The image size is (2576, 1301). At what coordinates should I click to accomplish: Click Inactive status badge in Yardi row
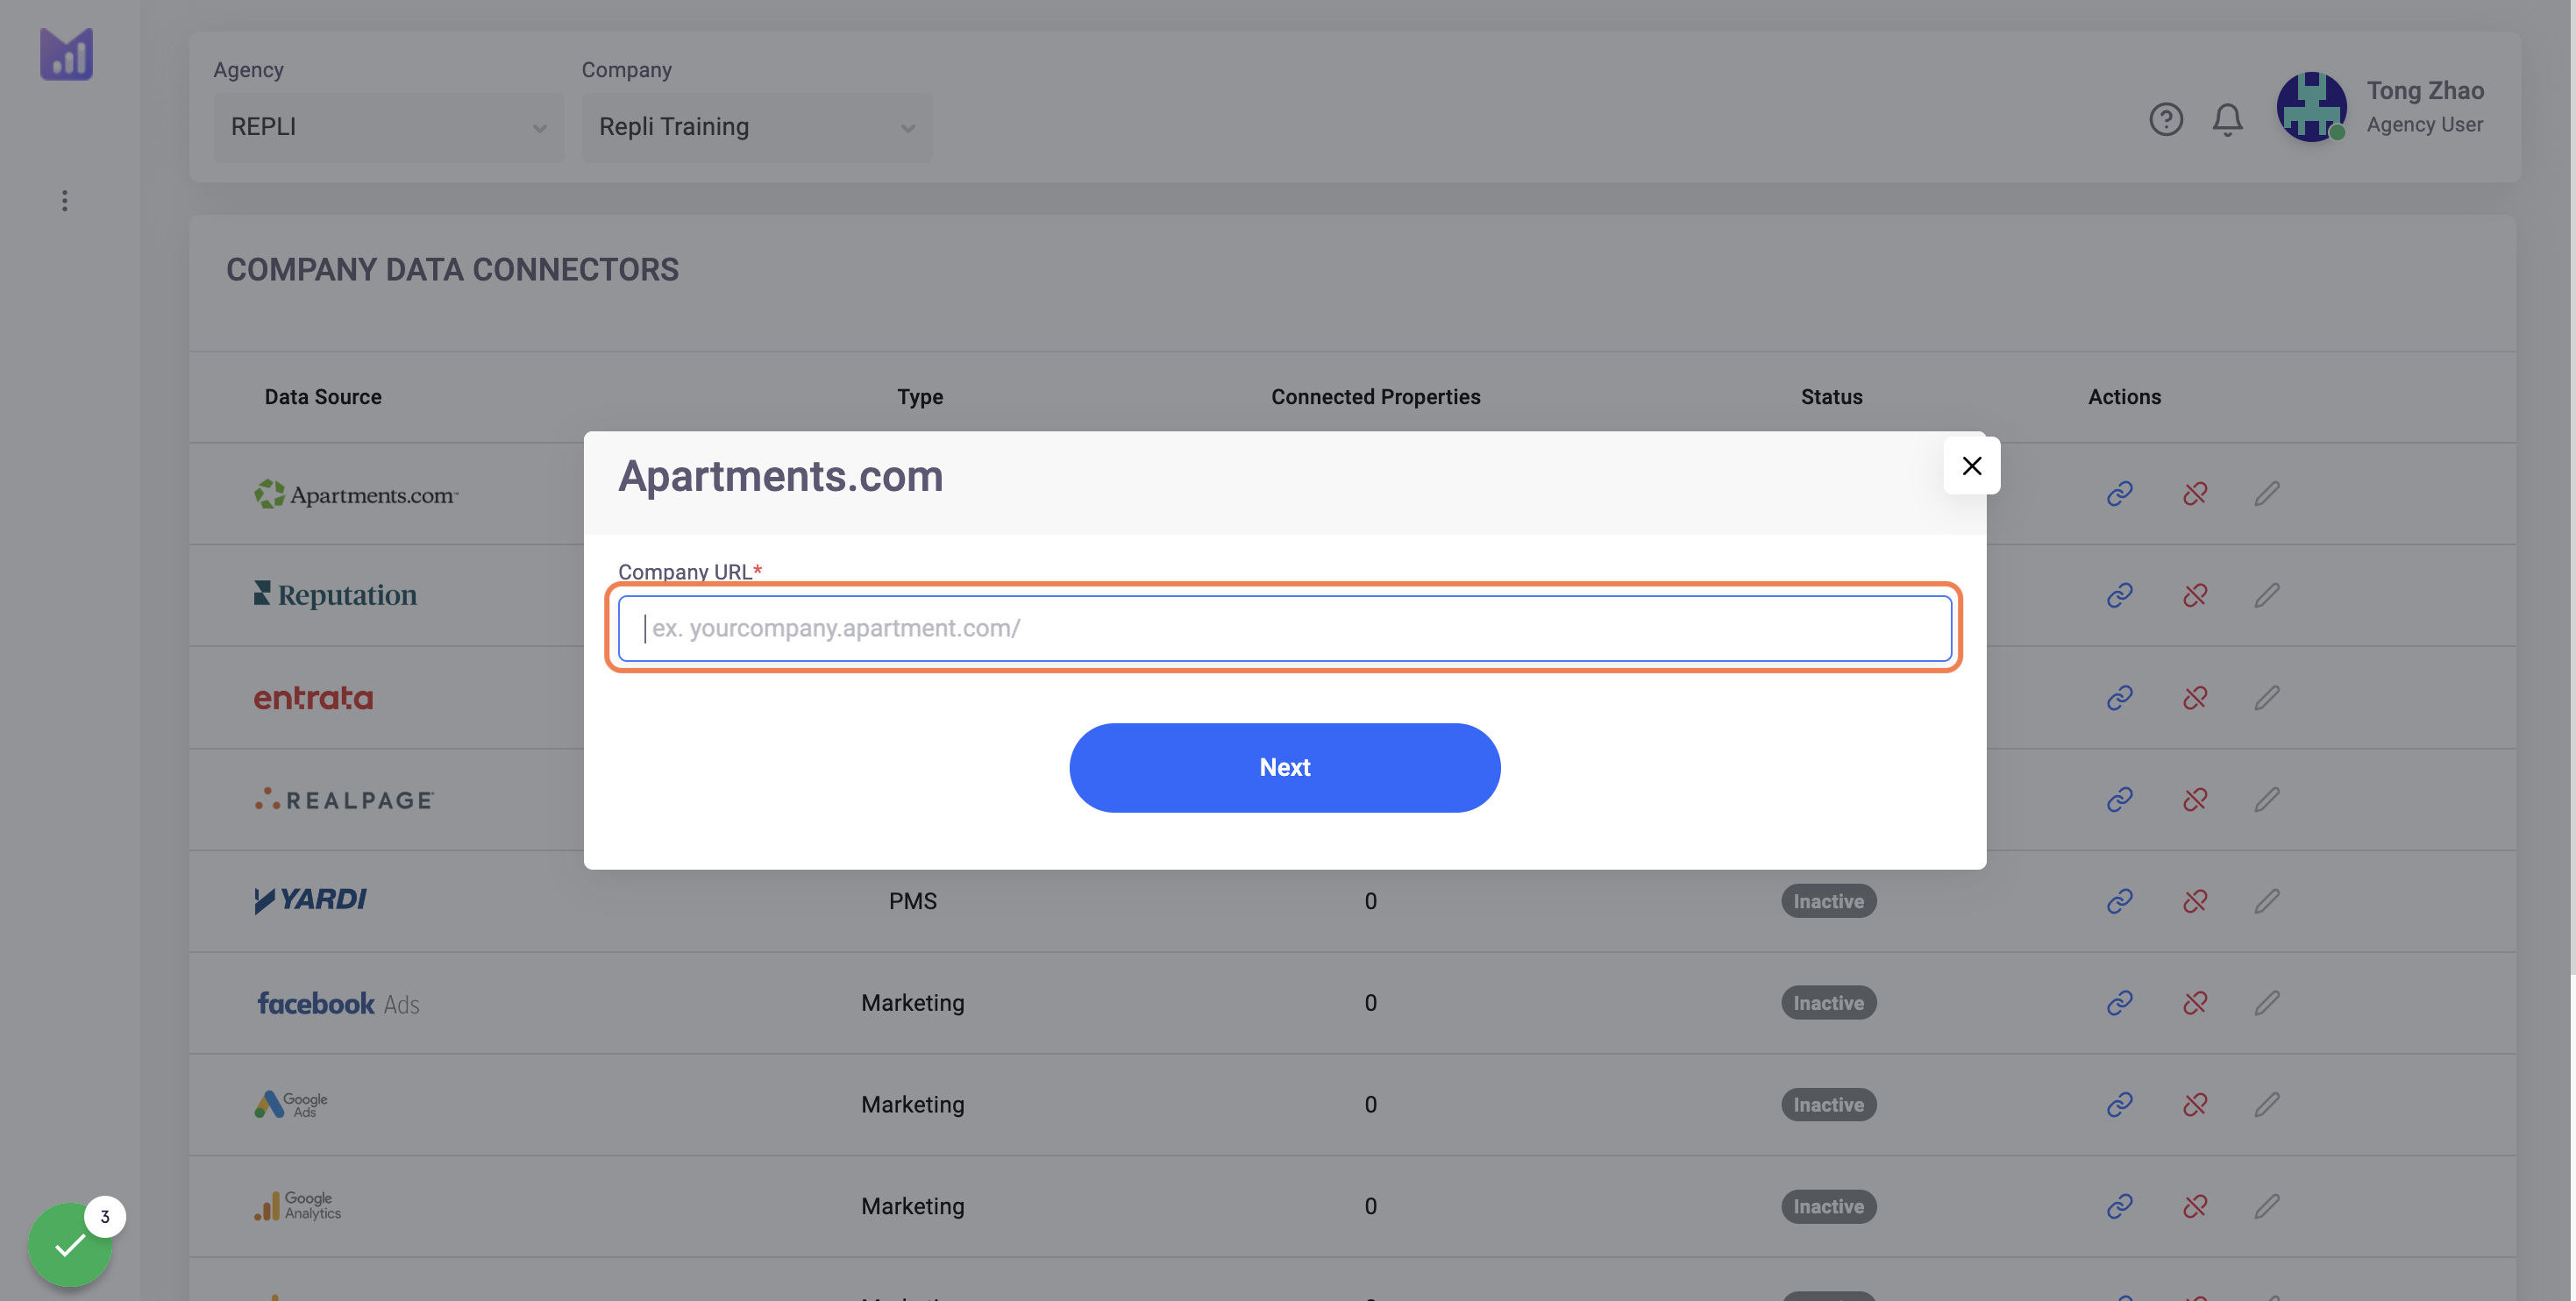(x=1828, y=902)
